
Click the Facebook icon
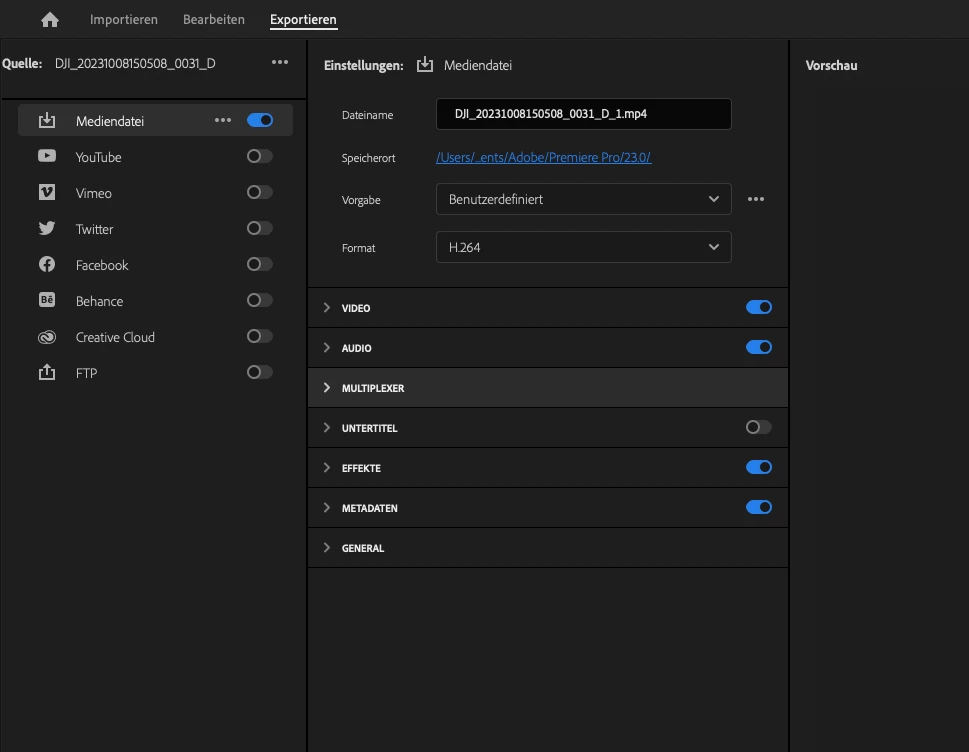(x=47, y=264)
